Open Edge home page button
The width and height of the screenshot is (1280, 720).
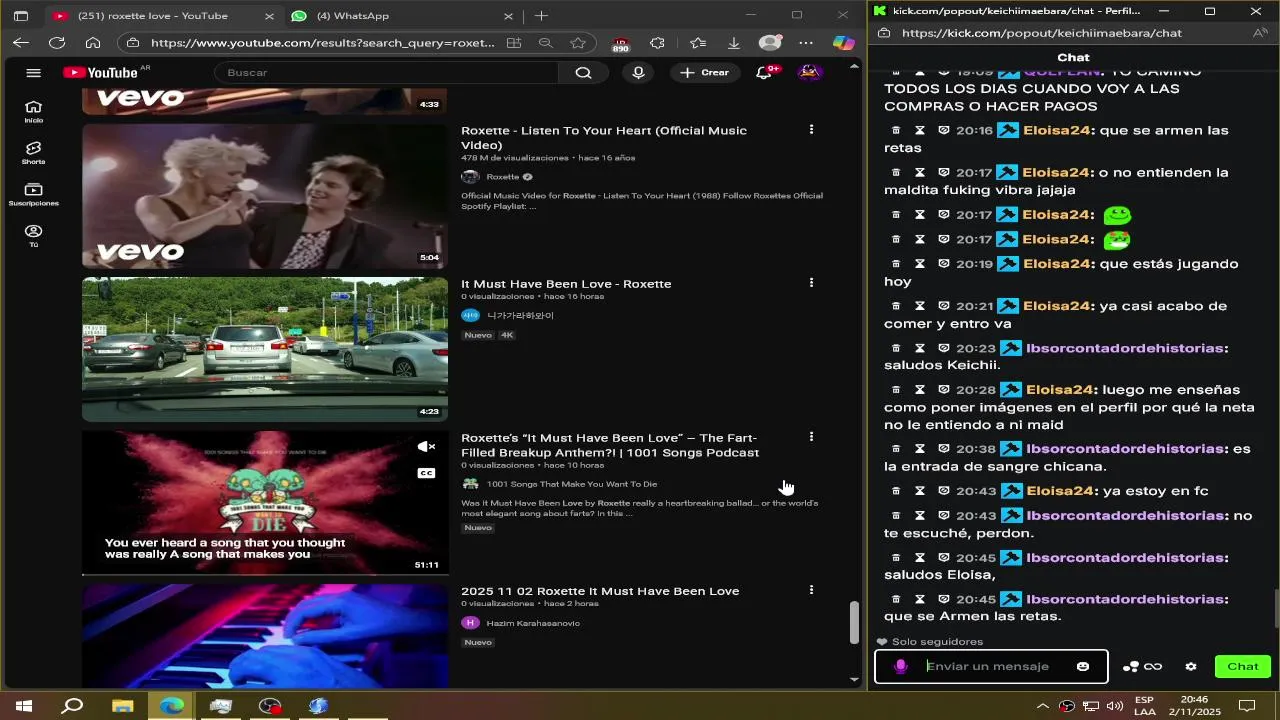click(x=93, y=43)
